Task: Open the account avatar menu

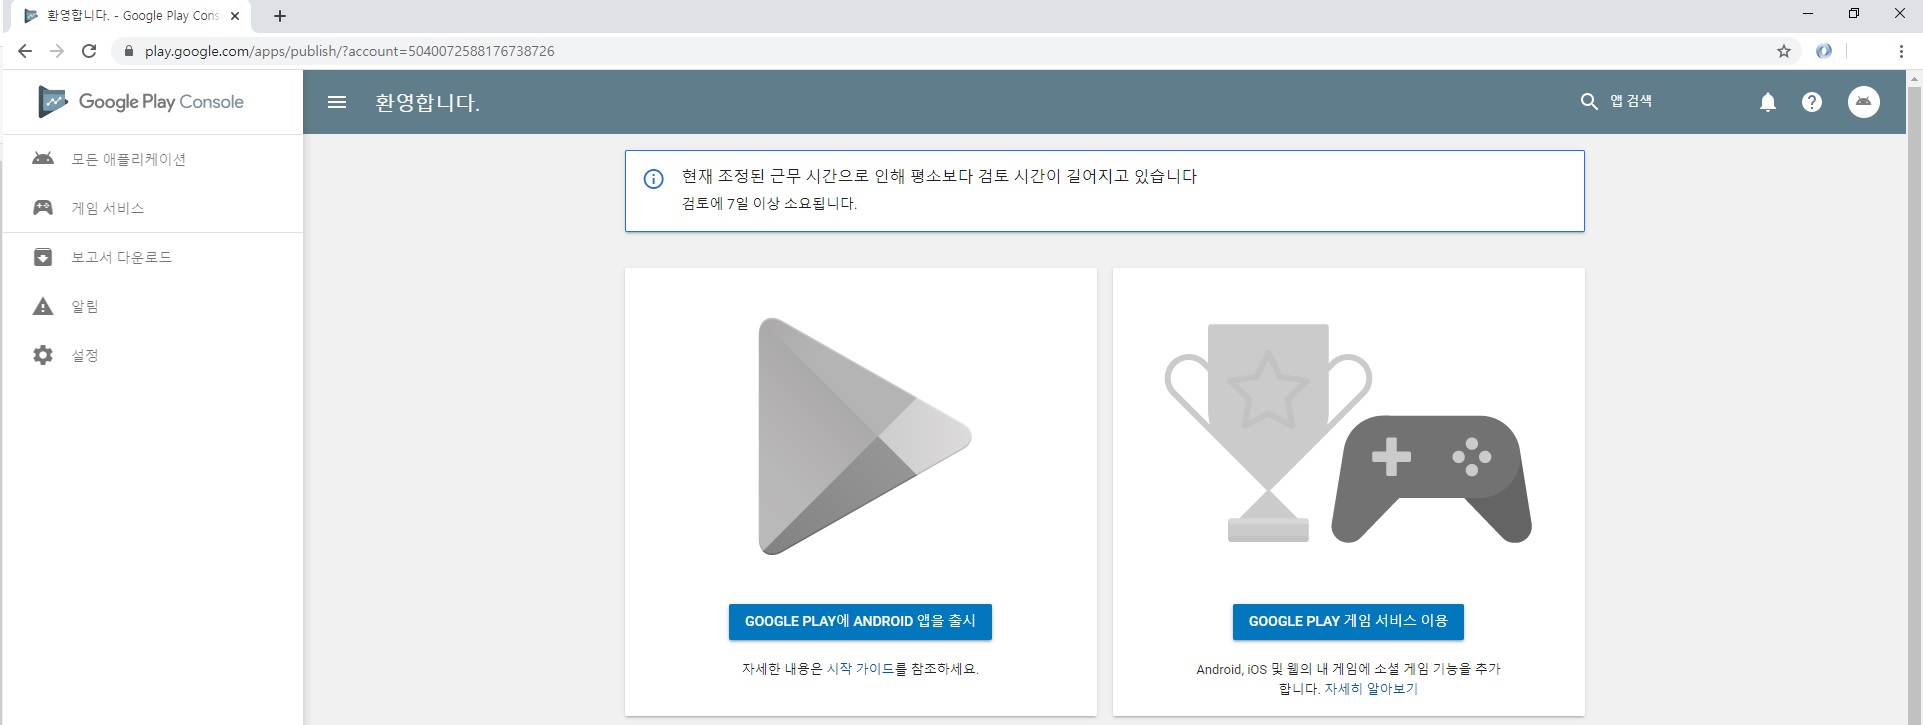Action: [x=1864, y=101]
